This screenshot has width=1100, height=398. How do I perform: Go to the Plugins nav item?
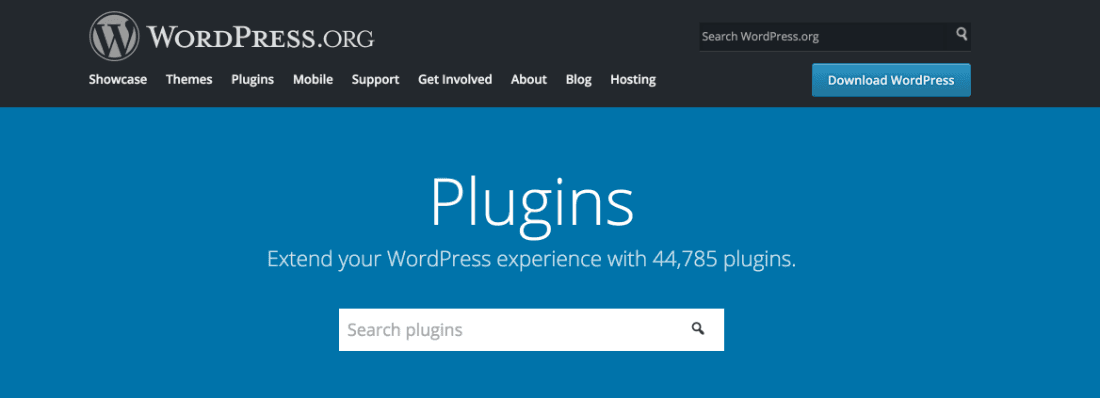253,79
